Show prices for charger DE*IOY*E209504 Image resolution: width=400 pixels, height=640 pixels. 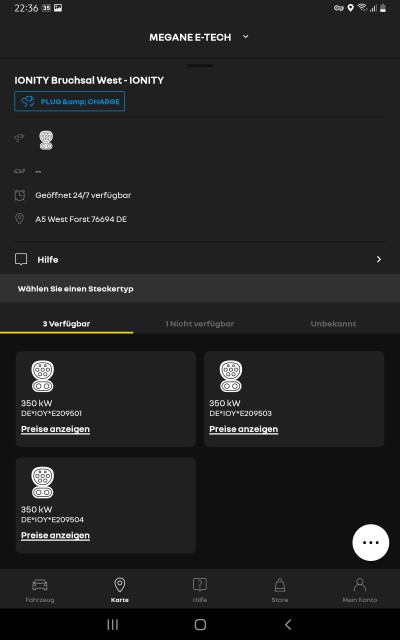click(55, 536)
